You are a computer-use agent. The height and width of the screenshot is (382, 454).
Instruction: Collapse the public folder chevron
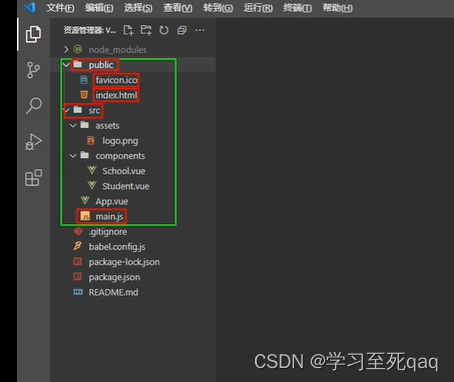pos(66,65)
